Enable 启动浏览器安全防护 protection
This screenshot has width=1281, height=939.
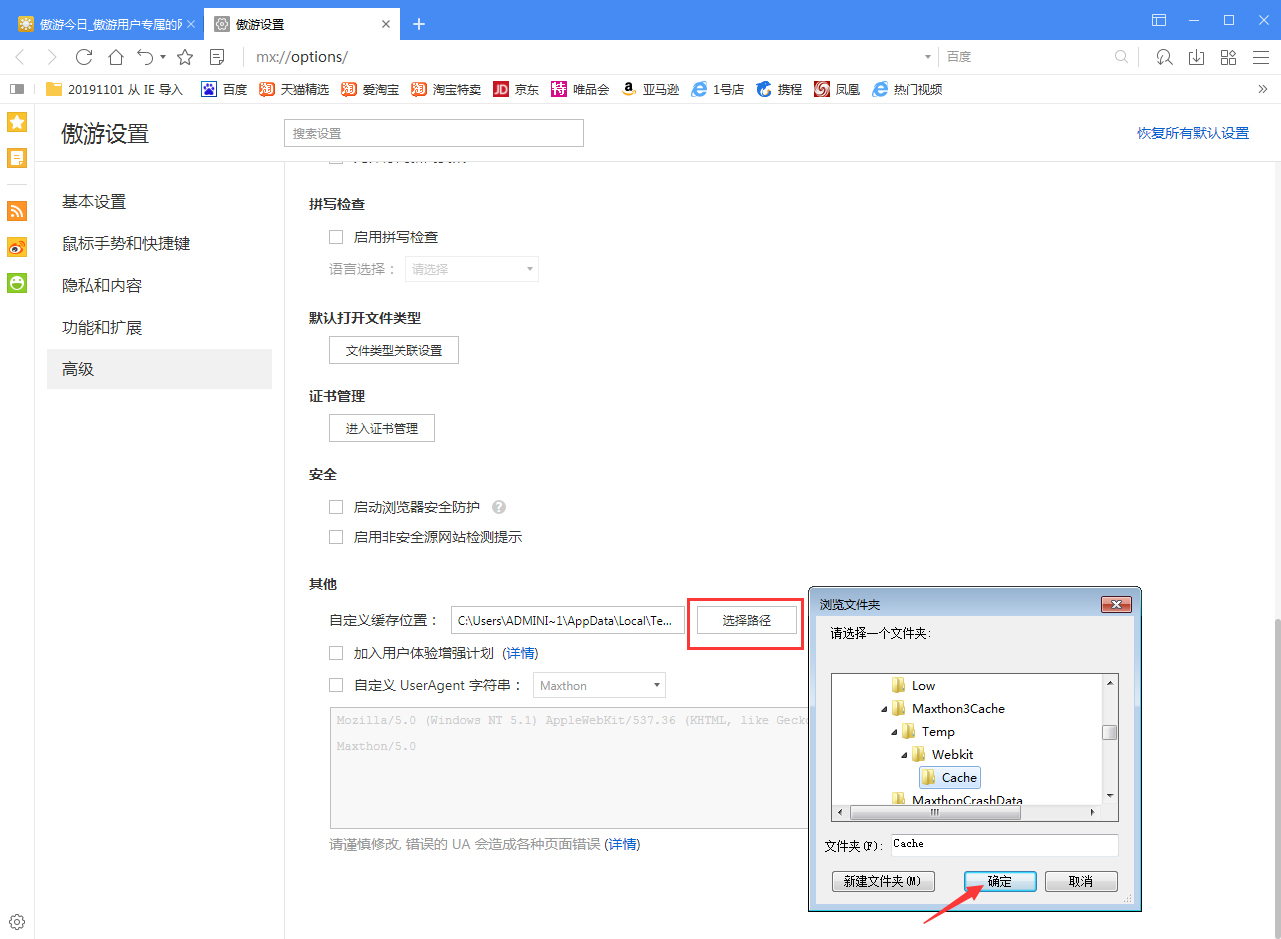tap(336, 506)
